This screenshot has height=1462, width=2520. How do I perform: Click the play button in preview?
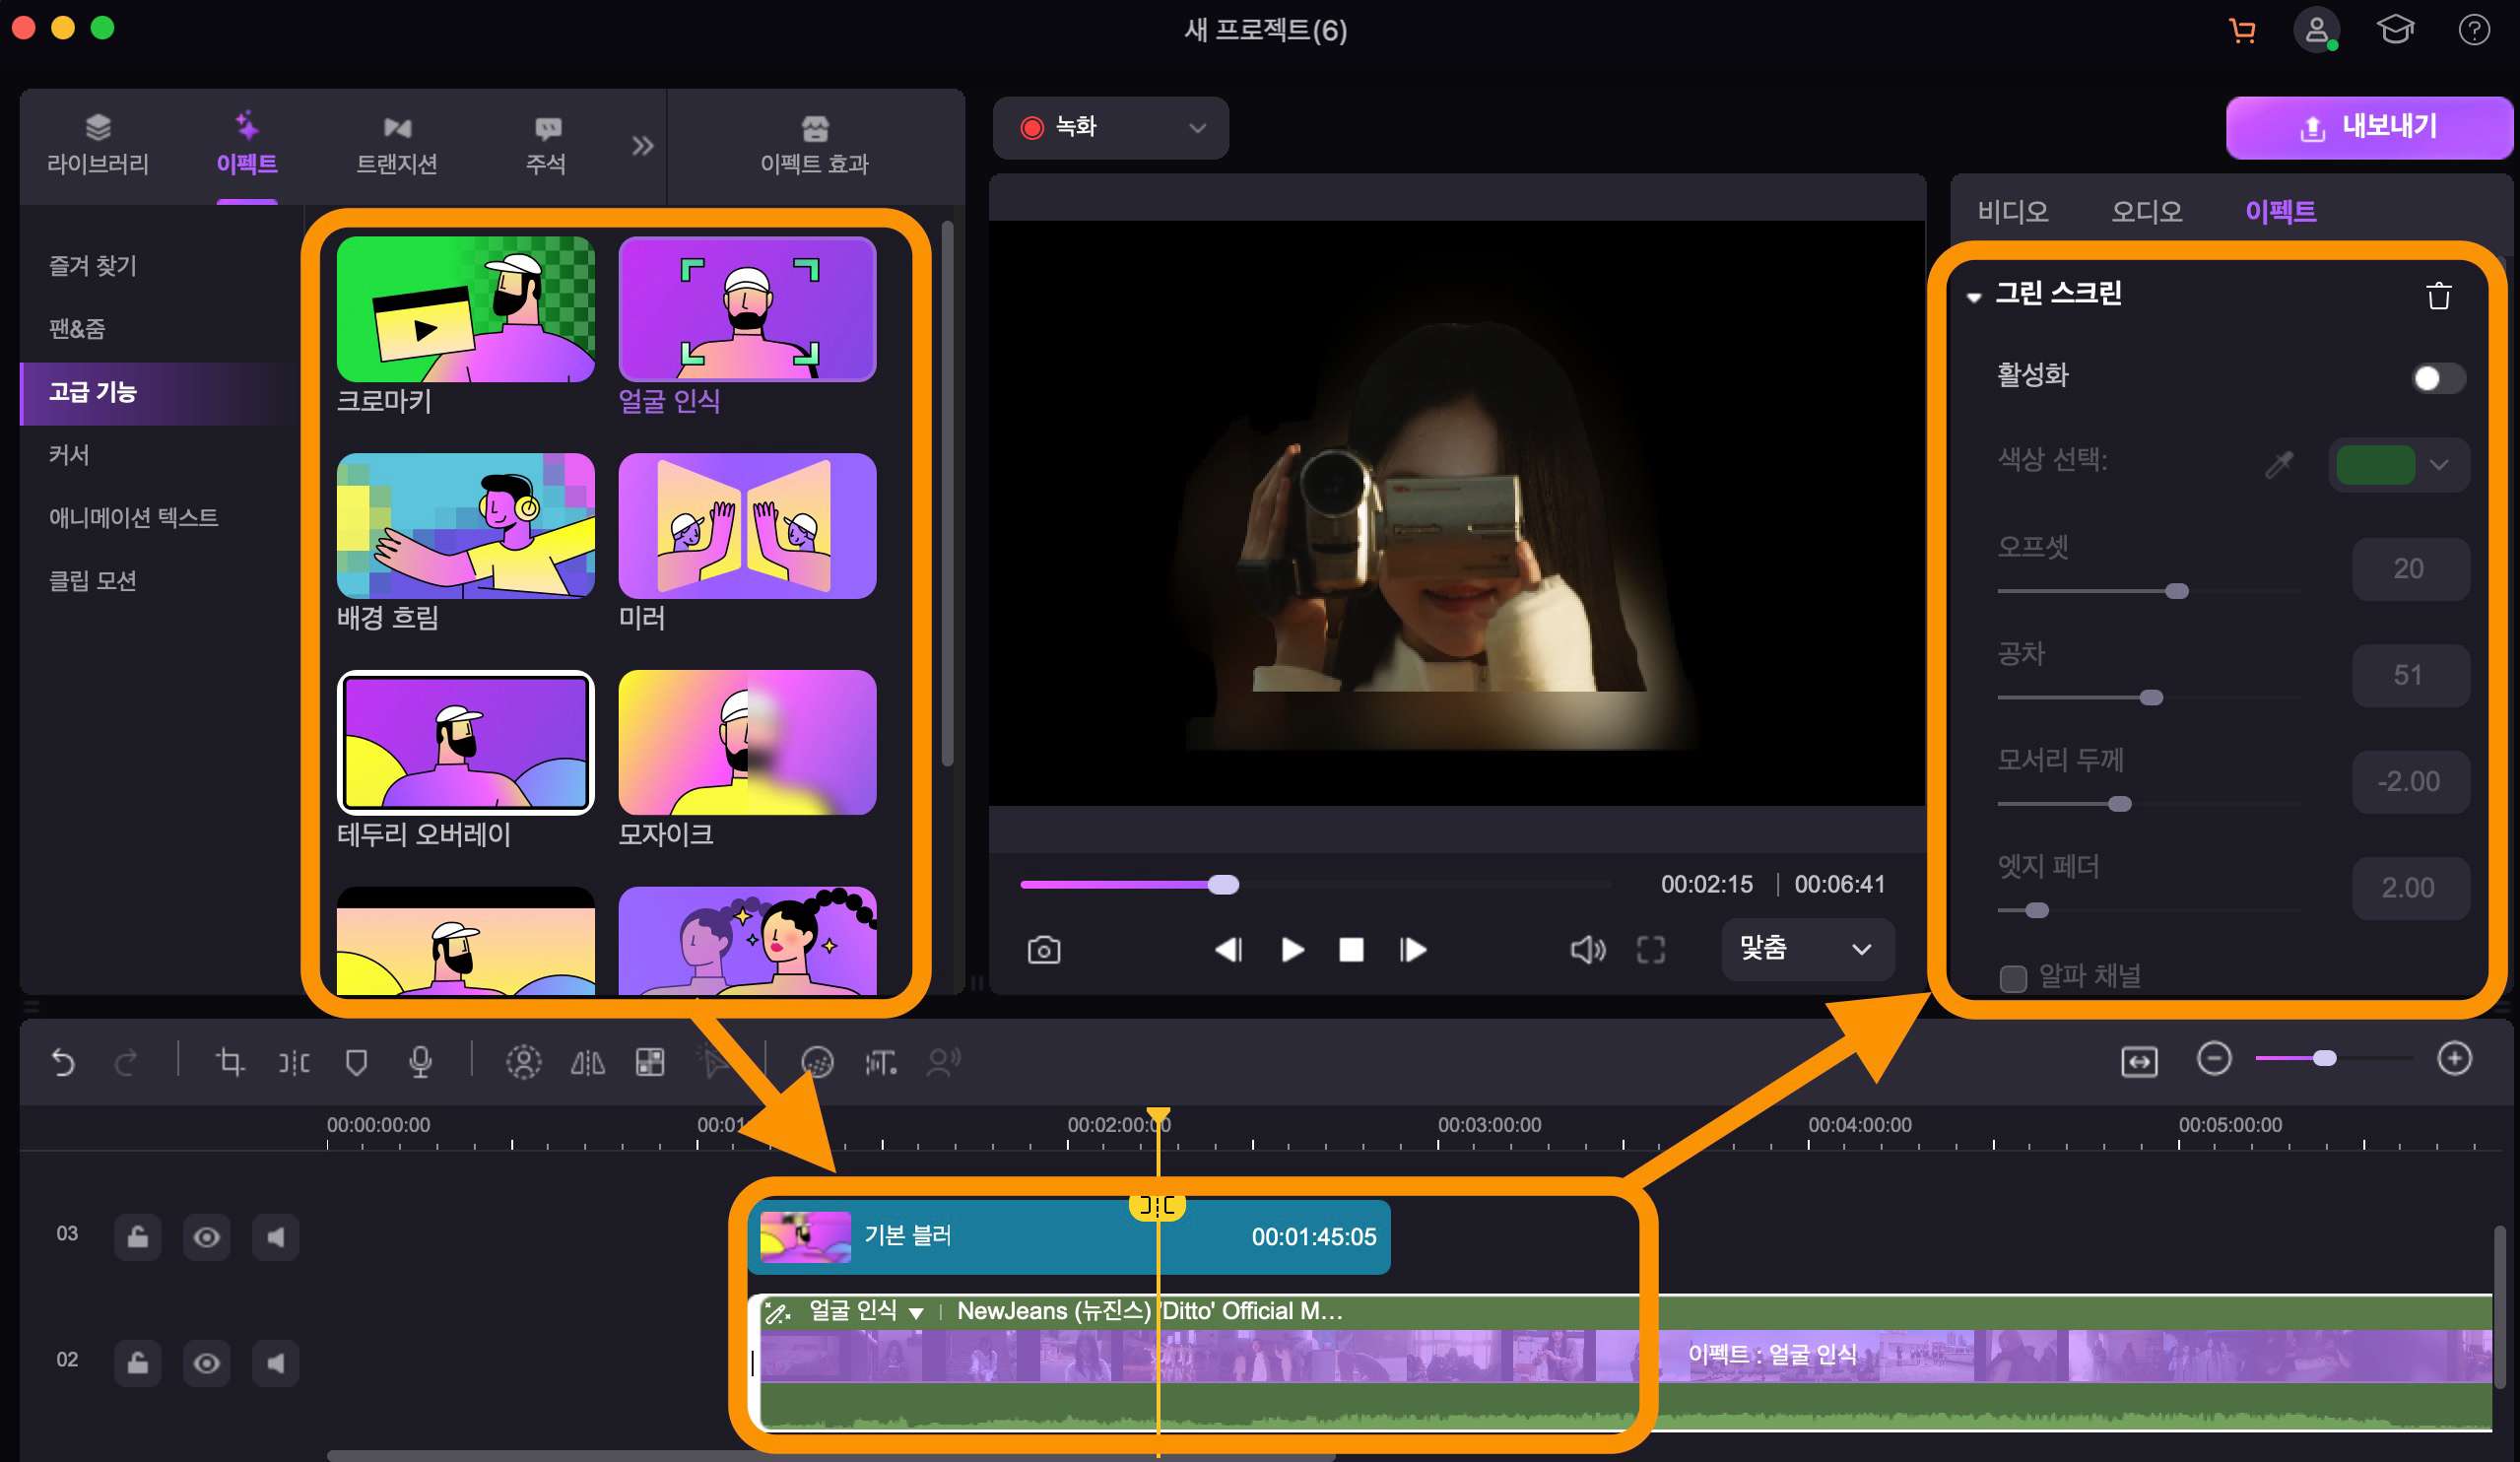click(x=1292, y=949)
